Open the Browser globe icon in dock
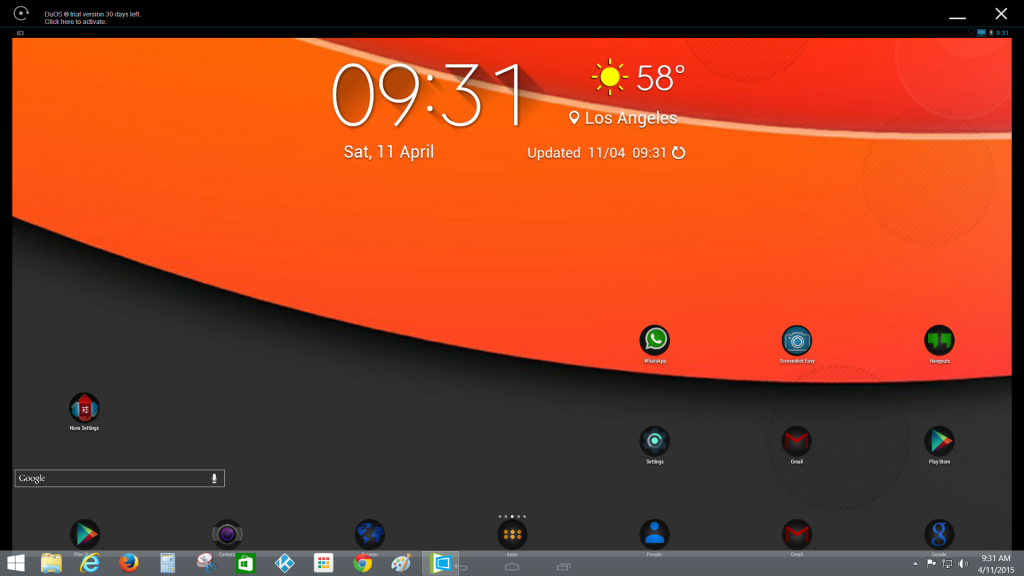 [370, 534]
